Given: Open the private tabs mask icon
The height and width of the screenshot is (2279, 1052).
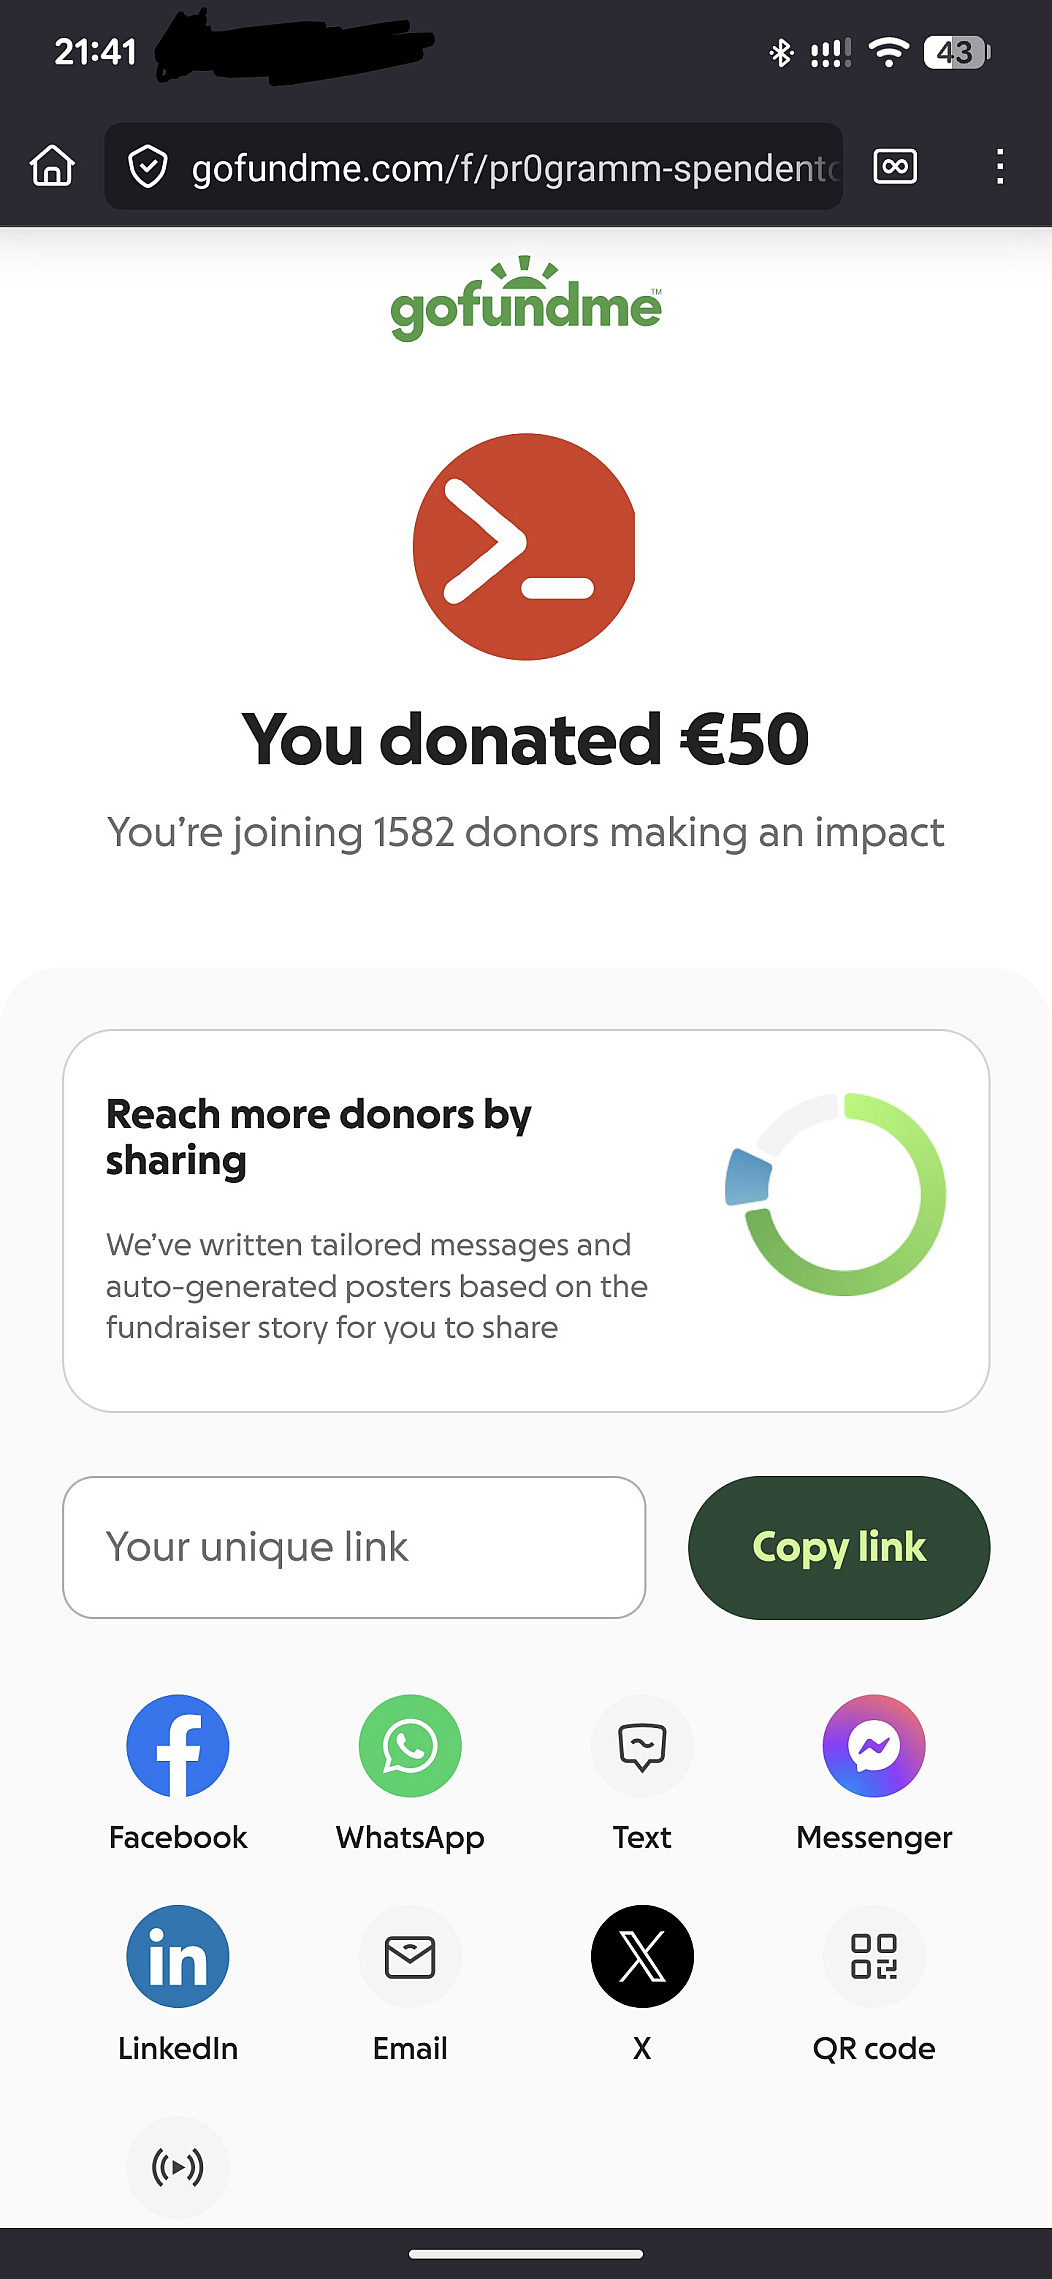Looking at the screenshot, I should (895, 166).
